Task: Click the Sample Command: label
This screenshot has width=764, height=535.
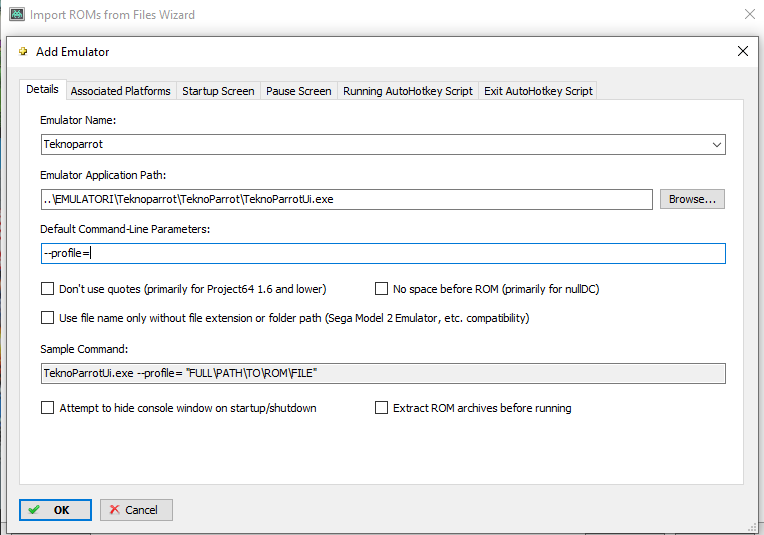Action: click(x=84, y=349)
